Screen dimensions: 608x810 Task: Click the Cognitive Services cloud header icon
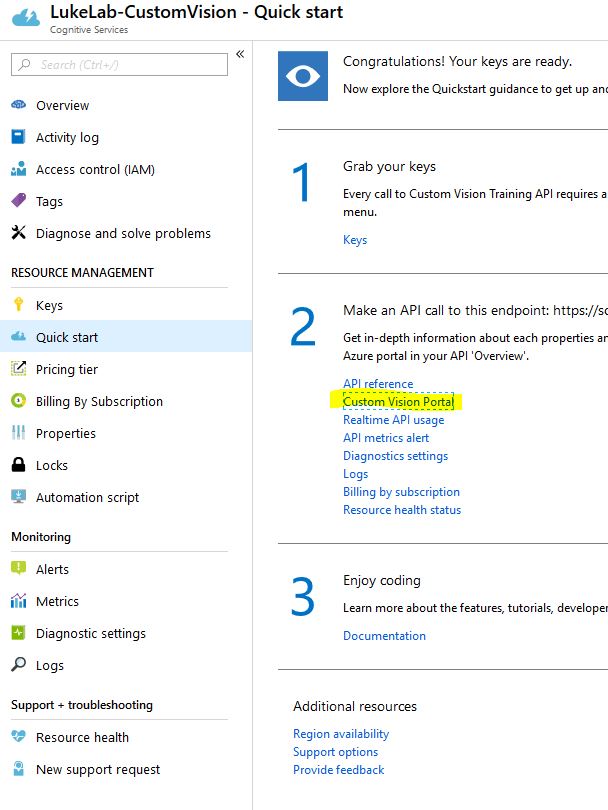25,18
